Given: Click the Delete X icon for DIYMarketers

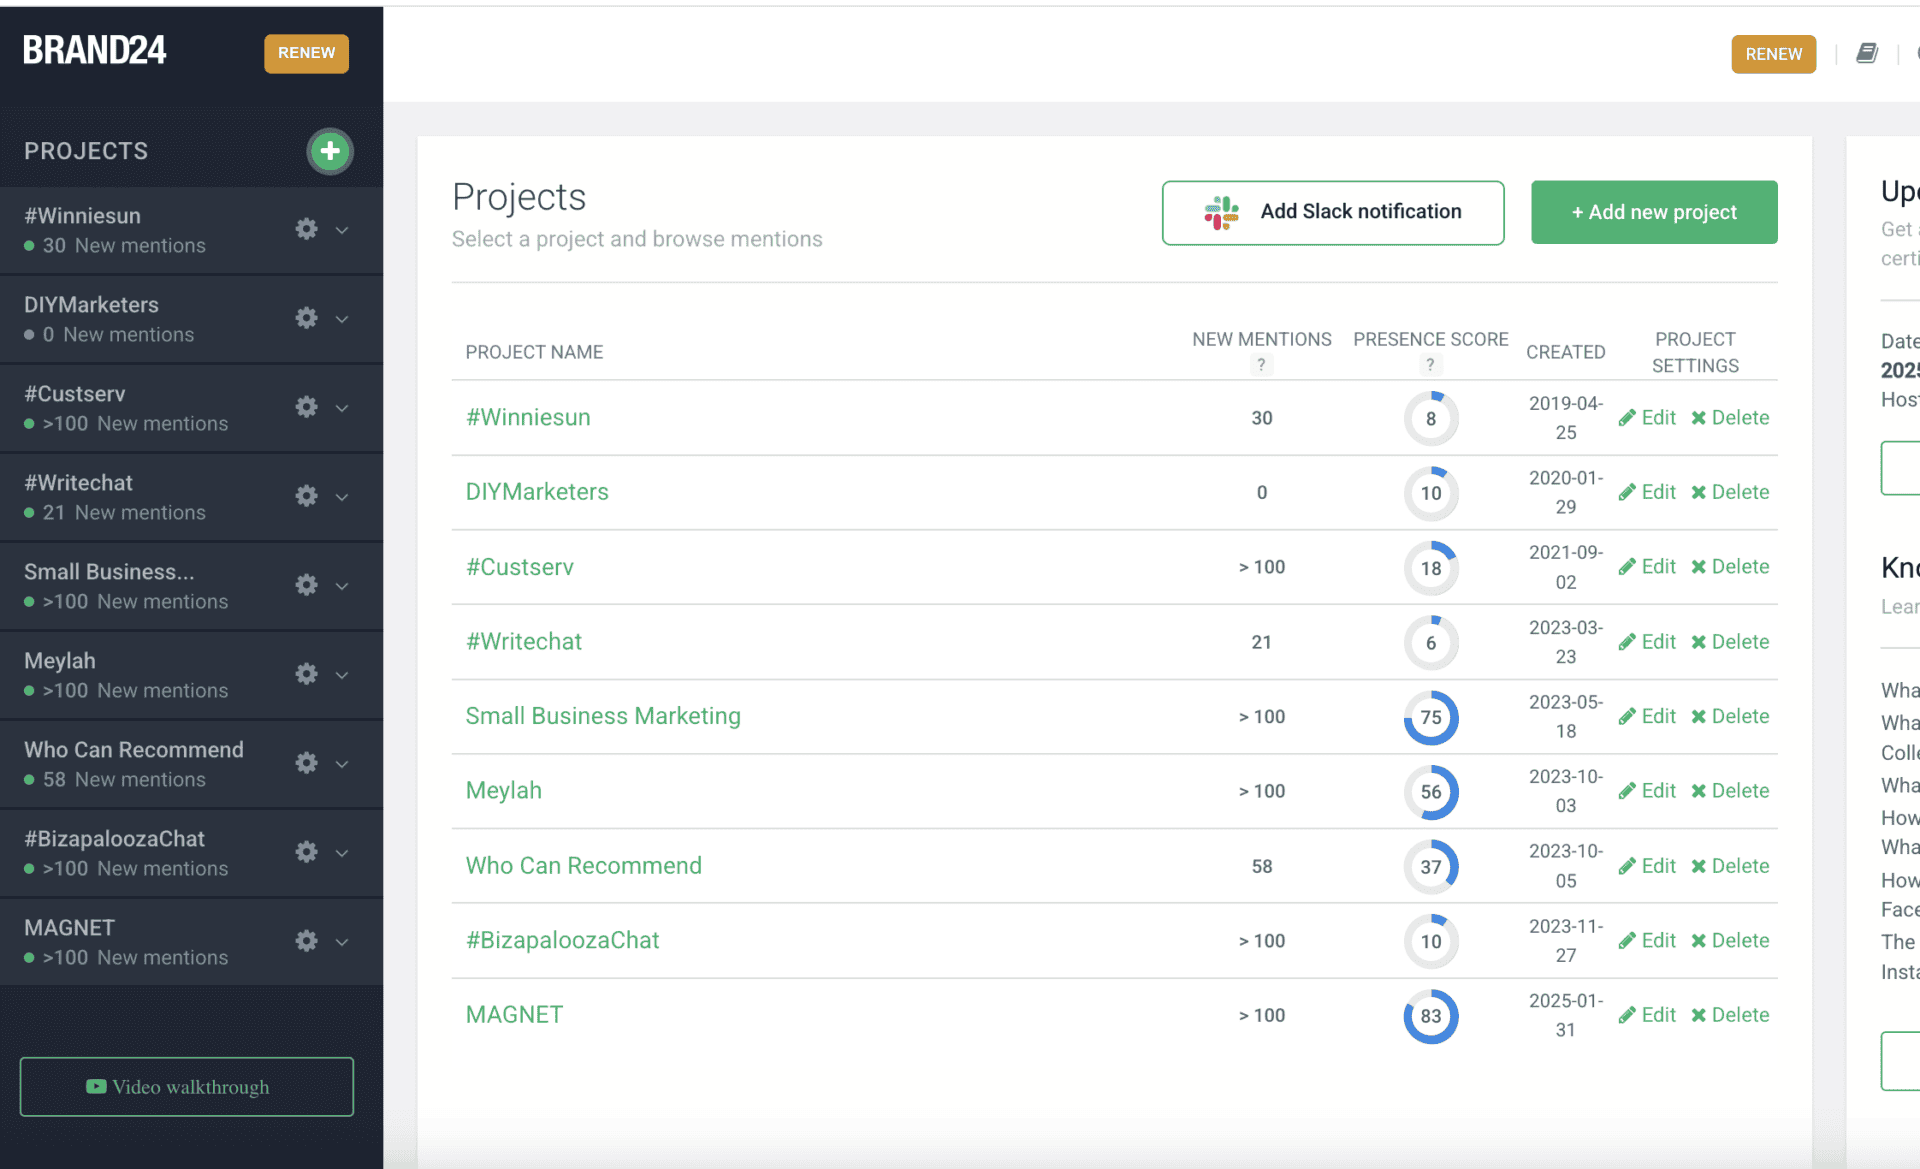Looking at the screenshot, I should coord(1697,492).
